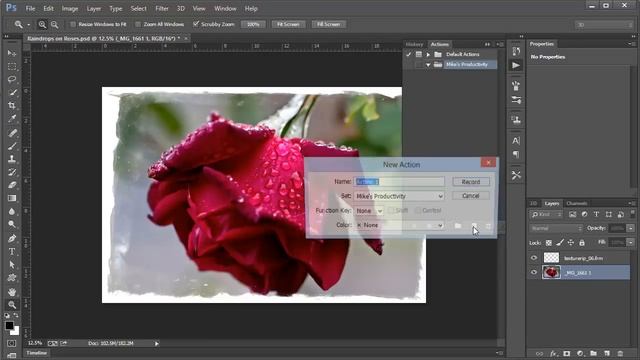Expand the Default Actions folder

tap(428, 54)
